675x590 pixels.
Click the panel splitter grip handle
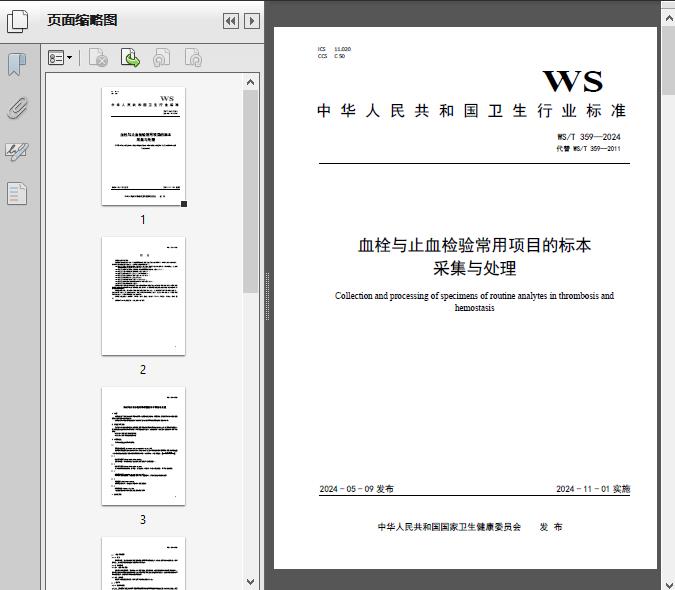pyautogui.click(x=267, y=296)
